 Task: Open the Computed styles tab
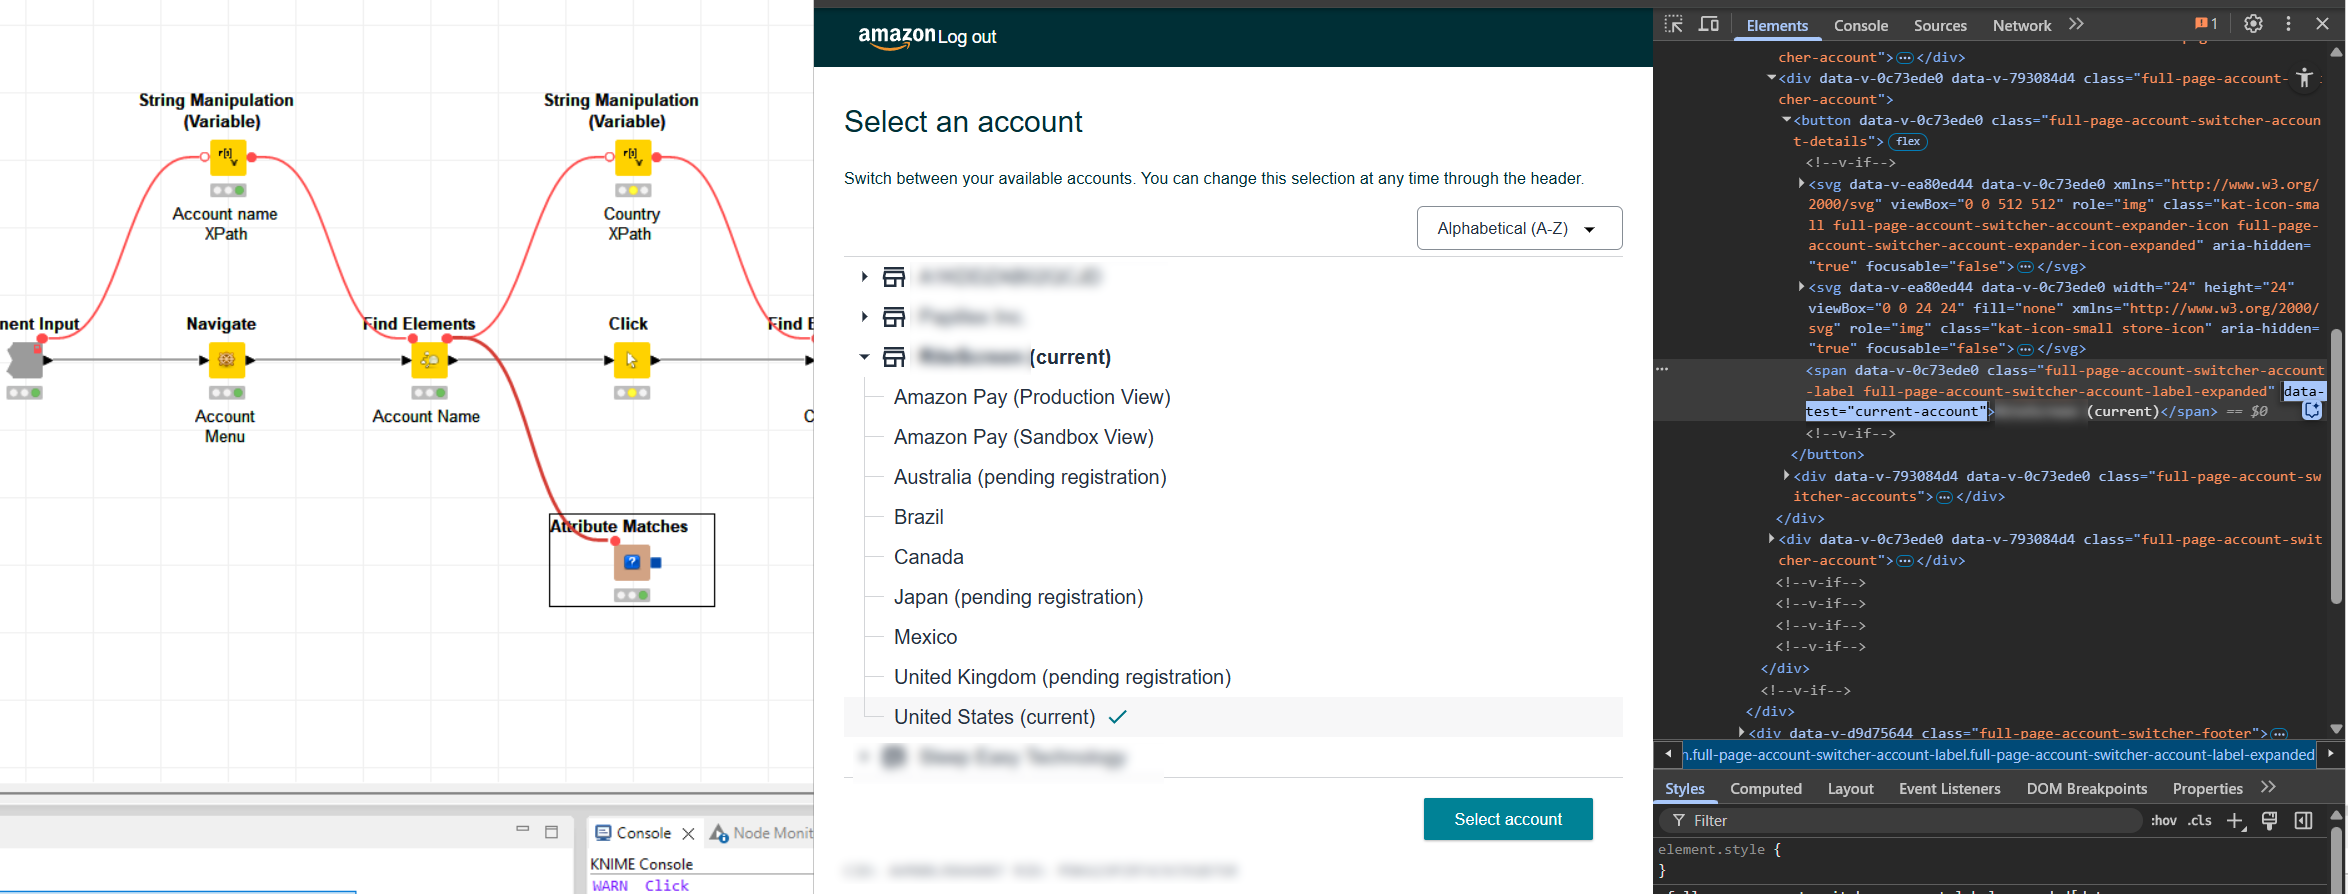click(x=1766, y=789)
